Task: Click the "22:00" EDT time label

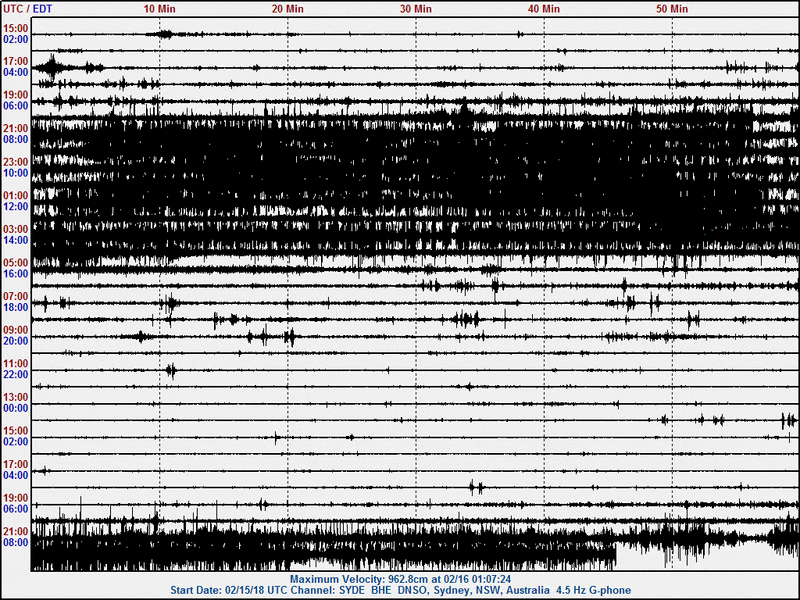Action: (16, 374)
